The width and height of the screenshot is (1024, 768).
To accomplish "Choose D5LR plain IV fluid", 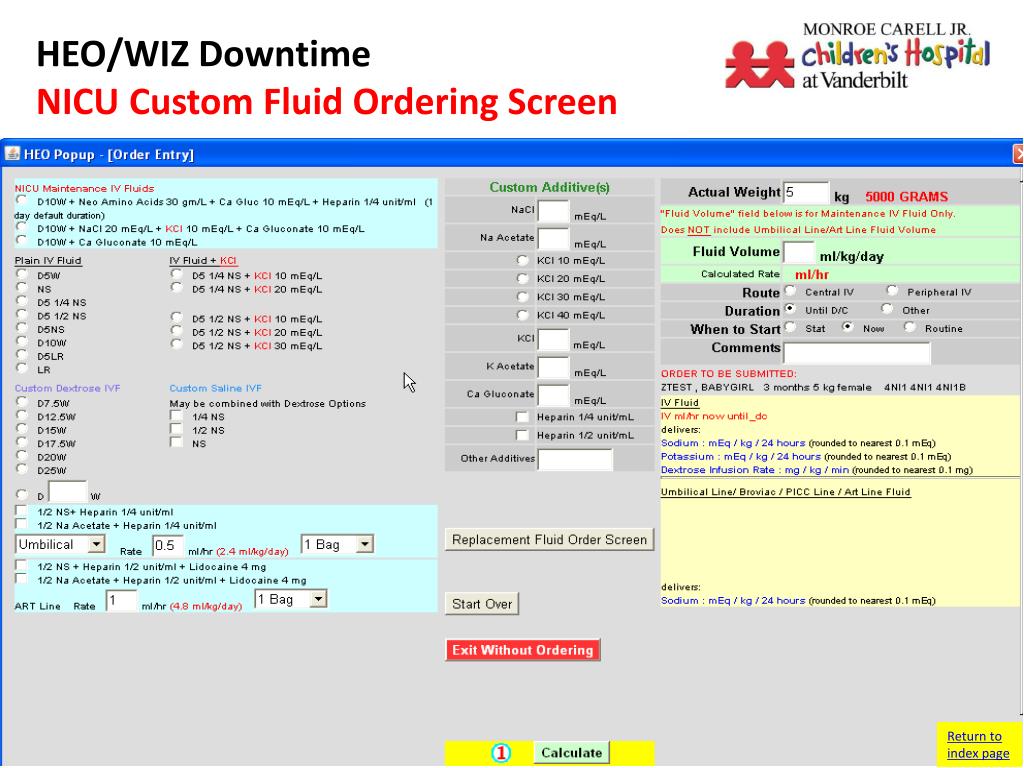I will pyautogui.click(x=22, y=355).
